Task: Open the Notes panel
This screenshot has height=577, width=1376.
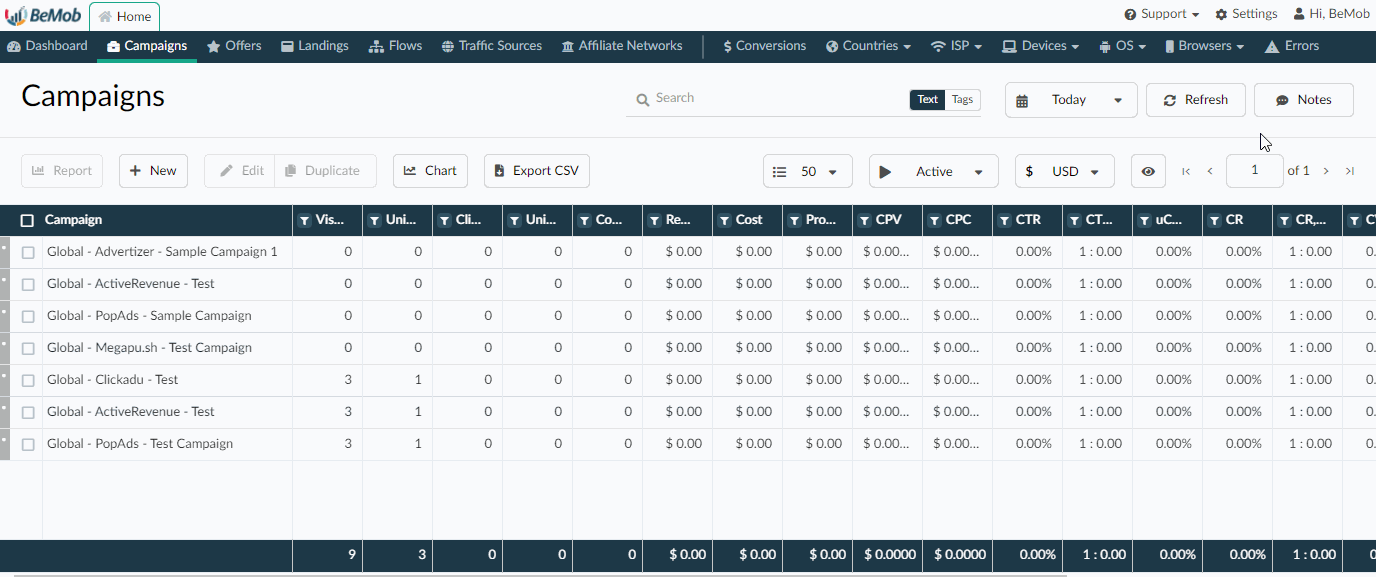Action: (x=1304, y=100)
